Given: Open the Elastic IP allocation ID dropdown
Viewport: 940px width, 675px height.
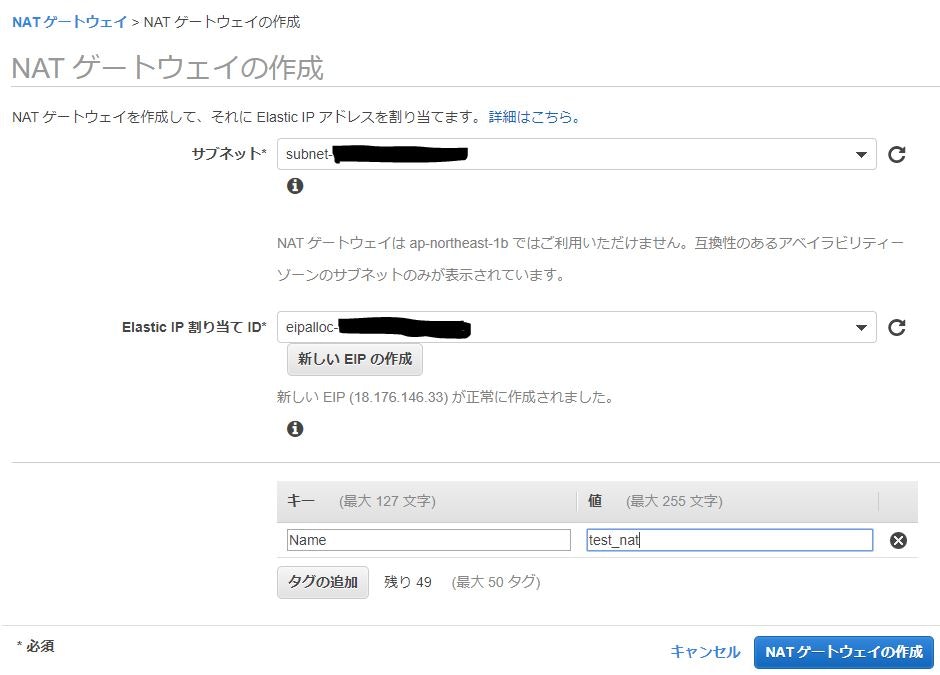Looking at the screenshot, I should tap(577, 327).
